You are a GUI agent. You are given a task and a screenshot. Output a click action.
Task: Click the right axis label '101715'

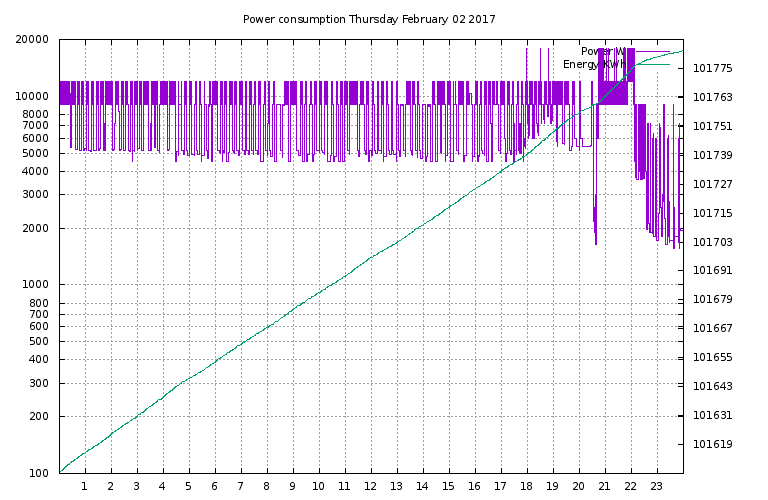coord(713,213)
